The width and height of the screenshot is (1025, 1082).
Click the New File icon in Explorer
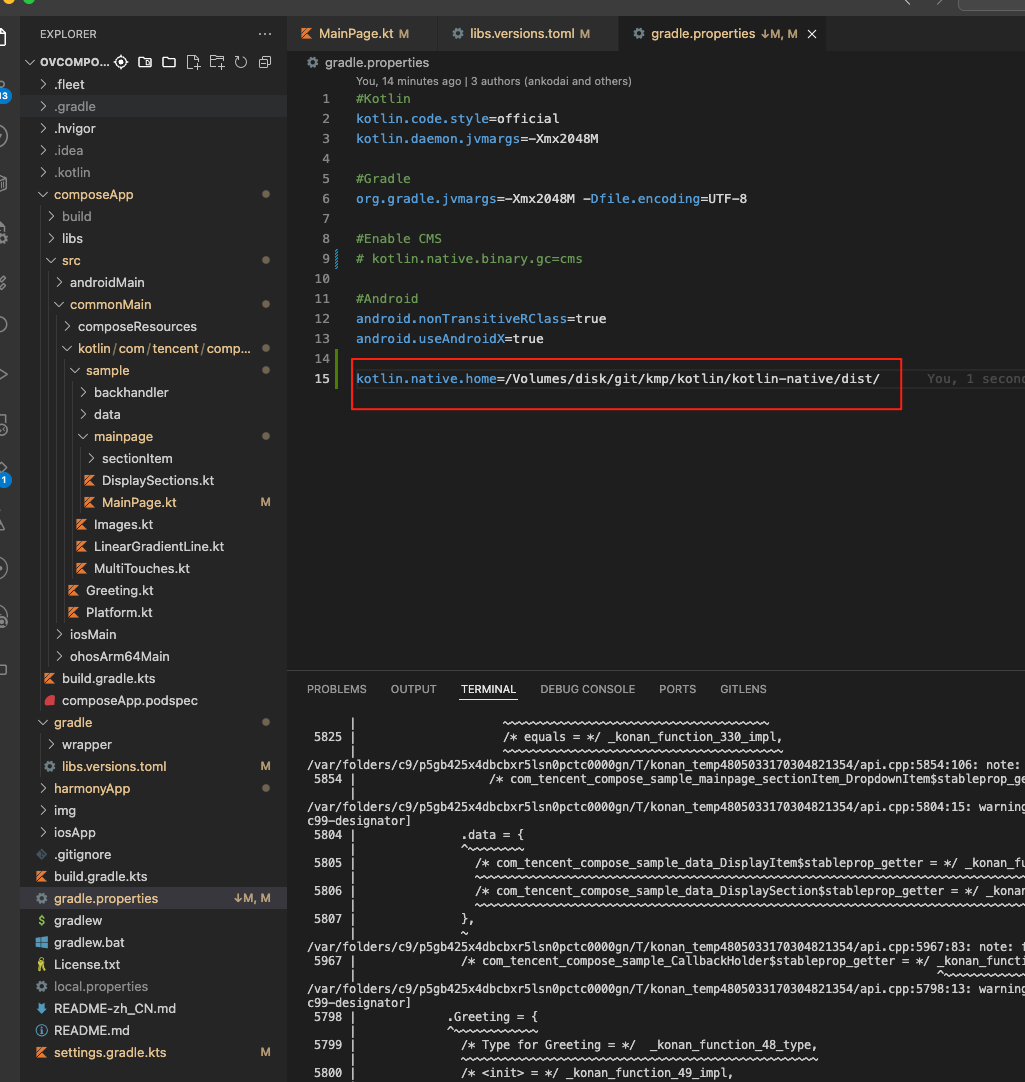tap(193, 62)
